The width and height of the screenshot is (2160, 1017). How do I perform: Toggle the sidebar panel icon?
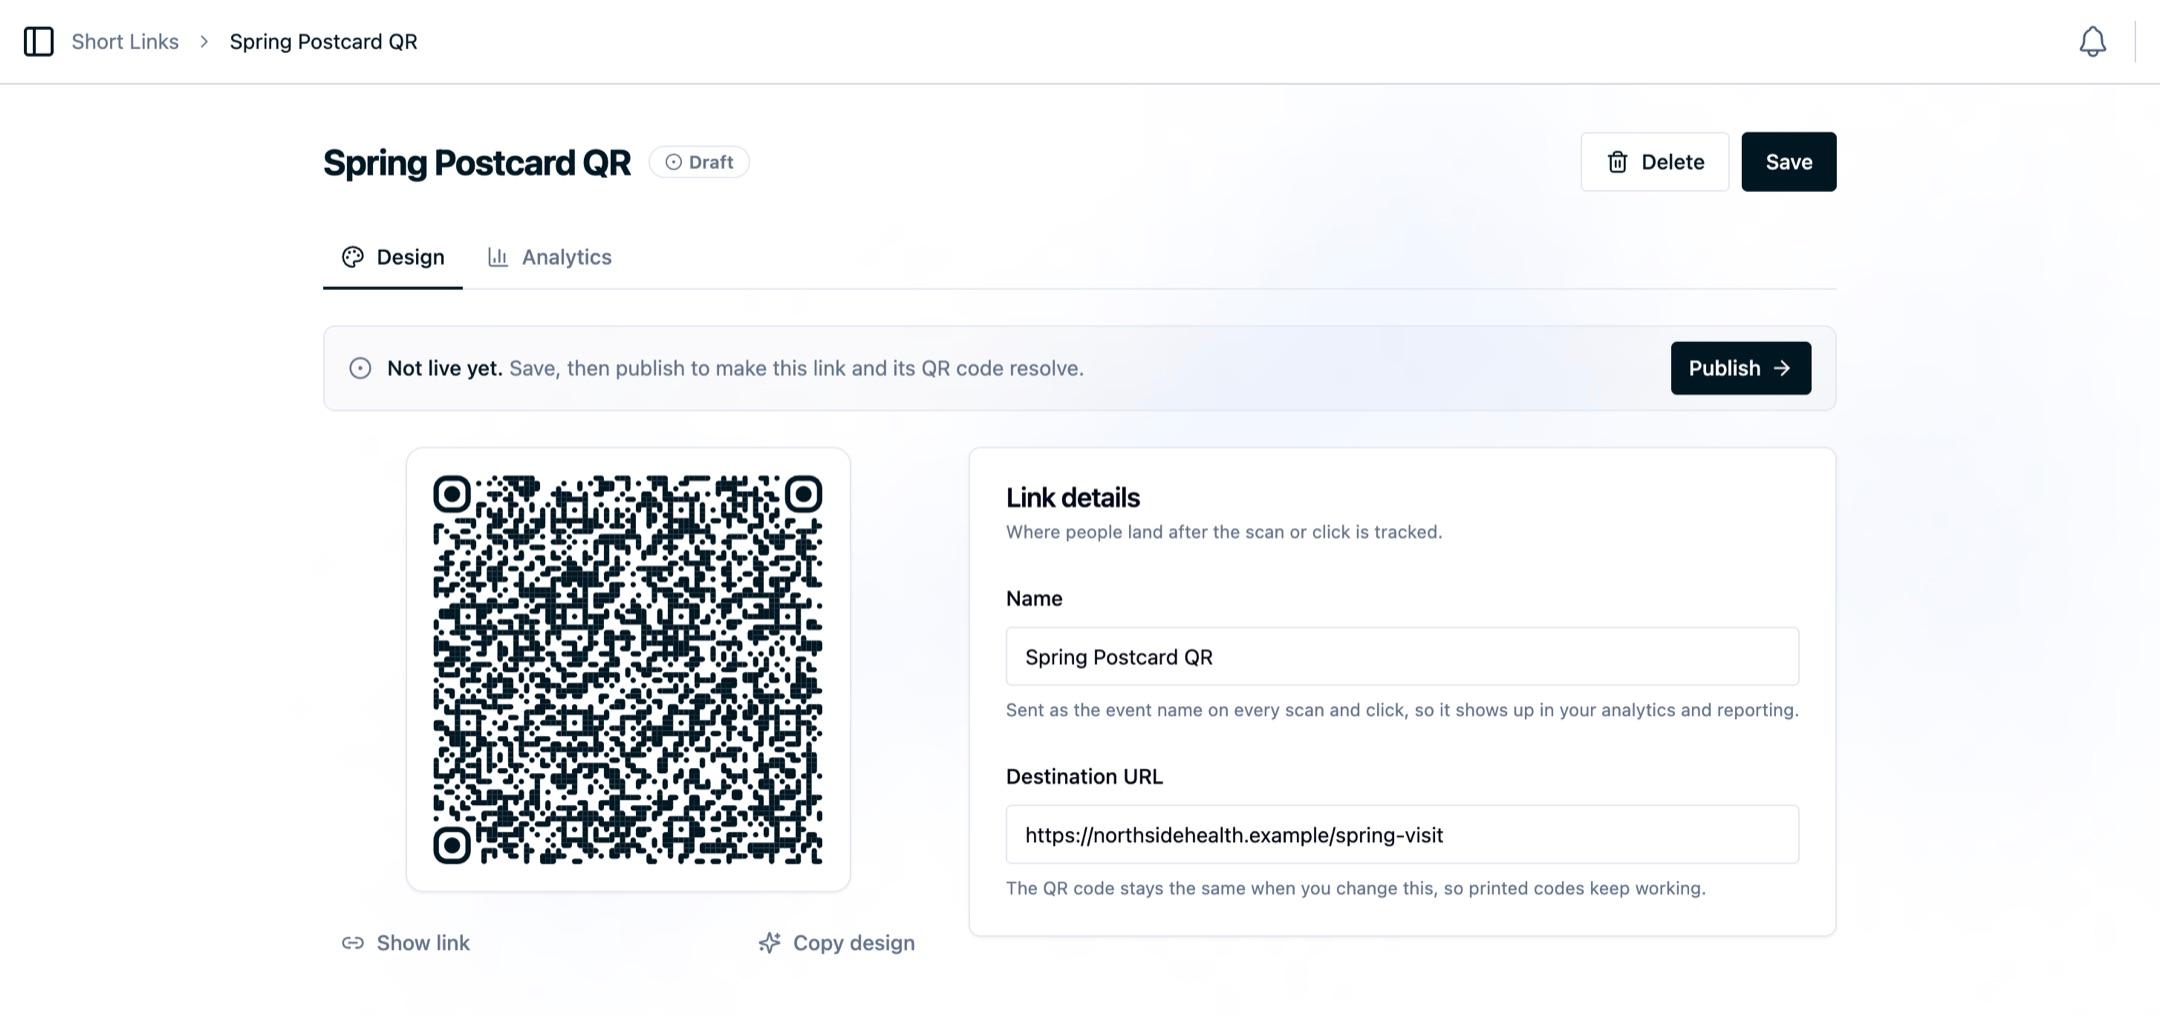pos(38,41)
